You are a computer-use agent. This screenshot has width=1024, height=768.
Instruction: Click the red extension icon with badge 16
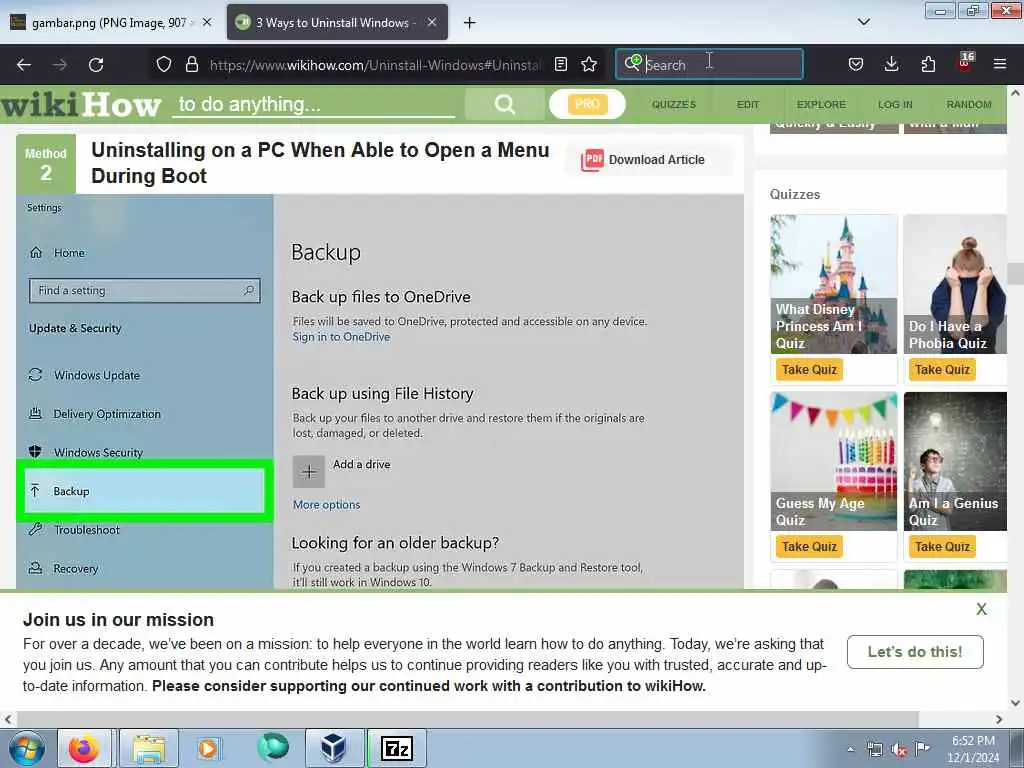(x=965, y=63)
